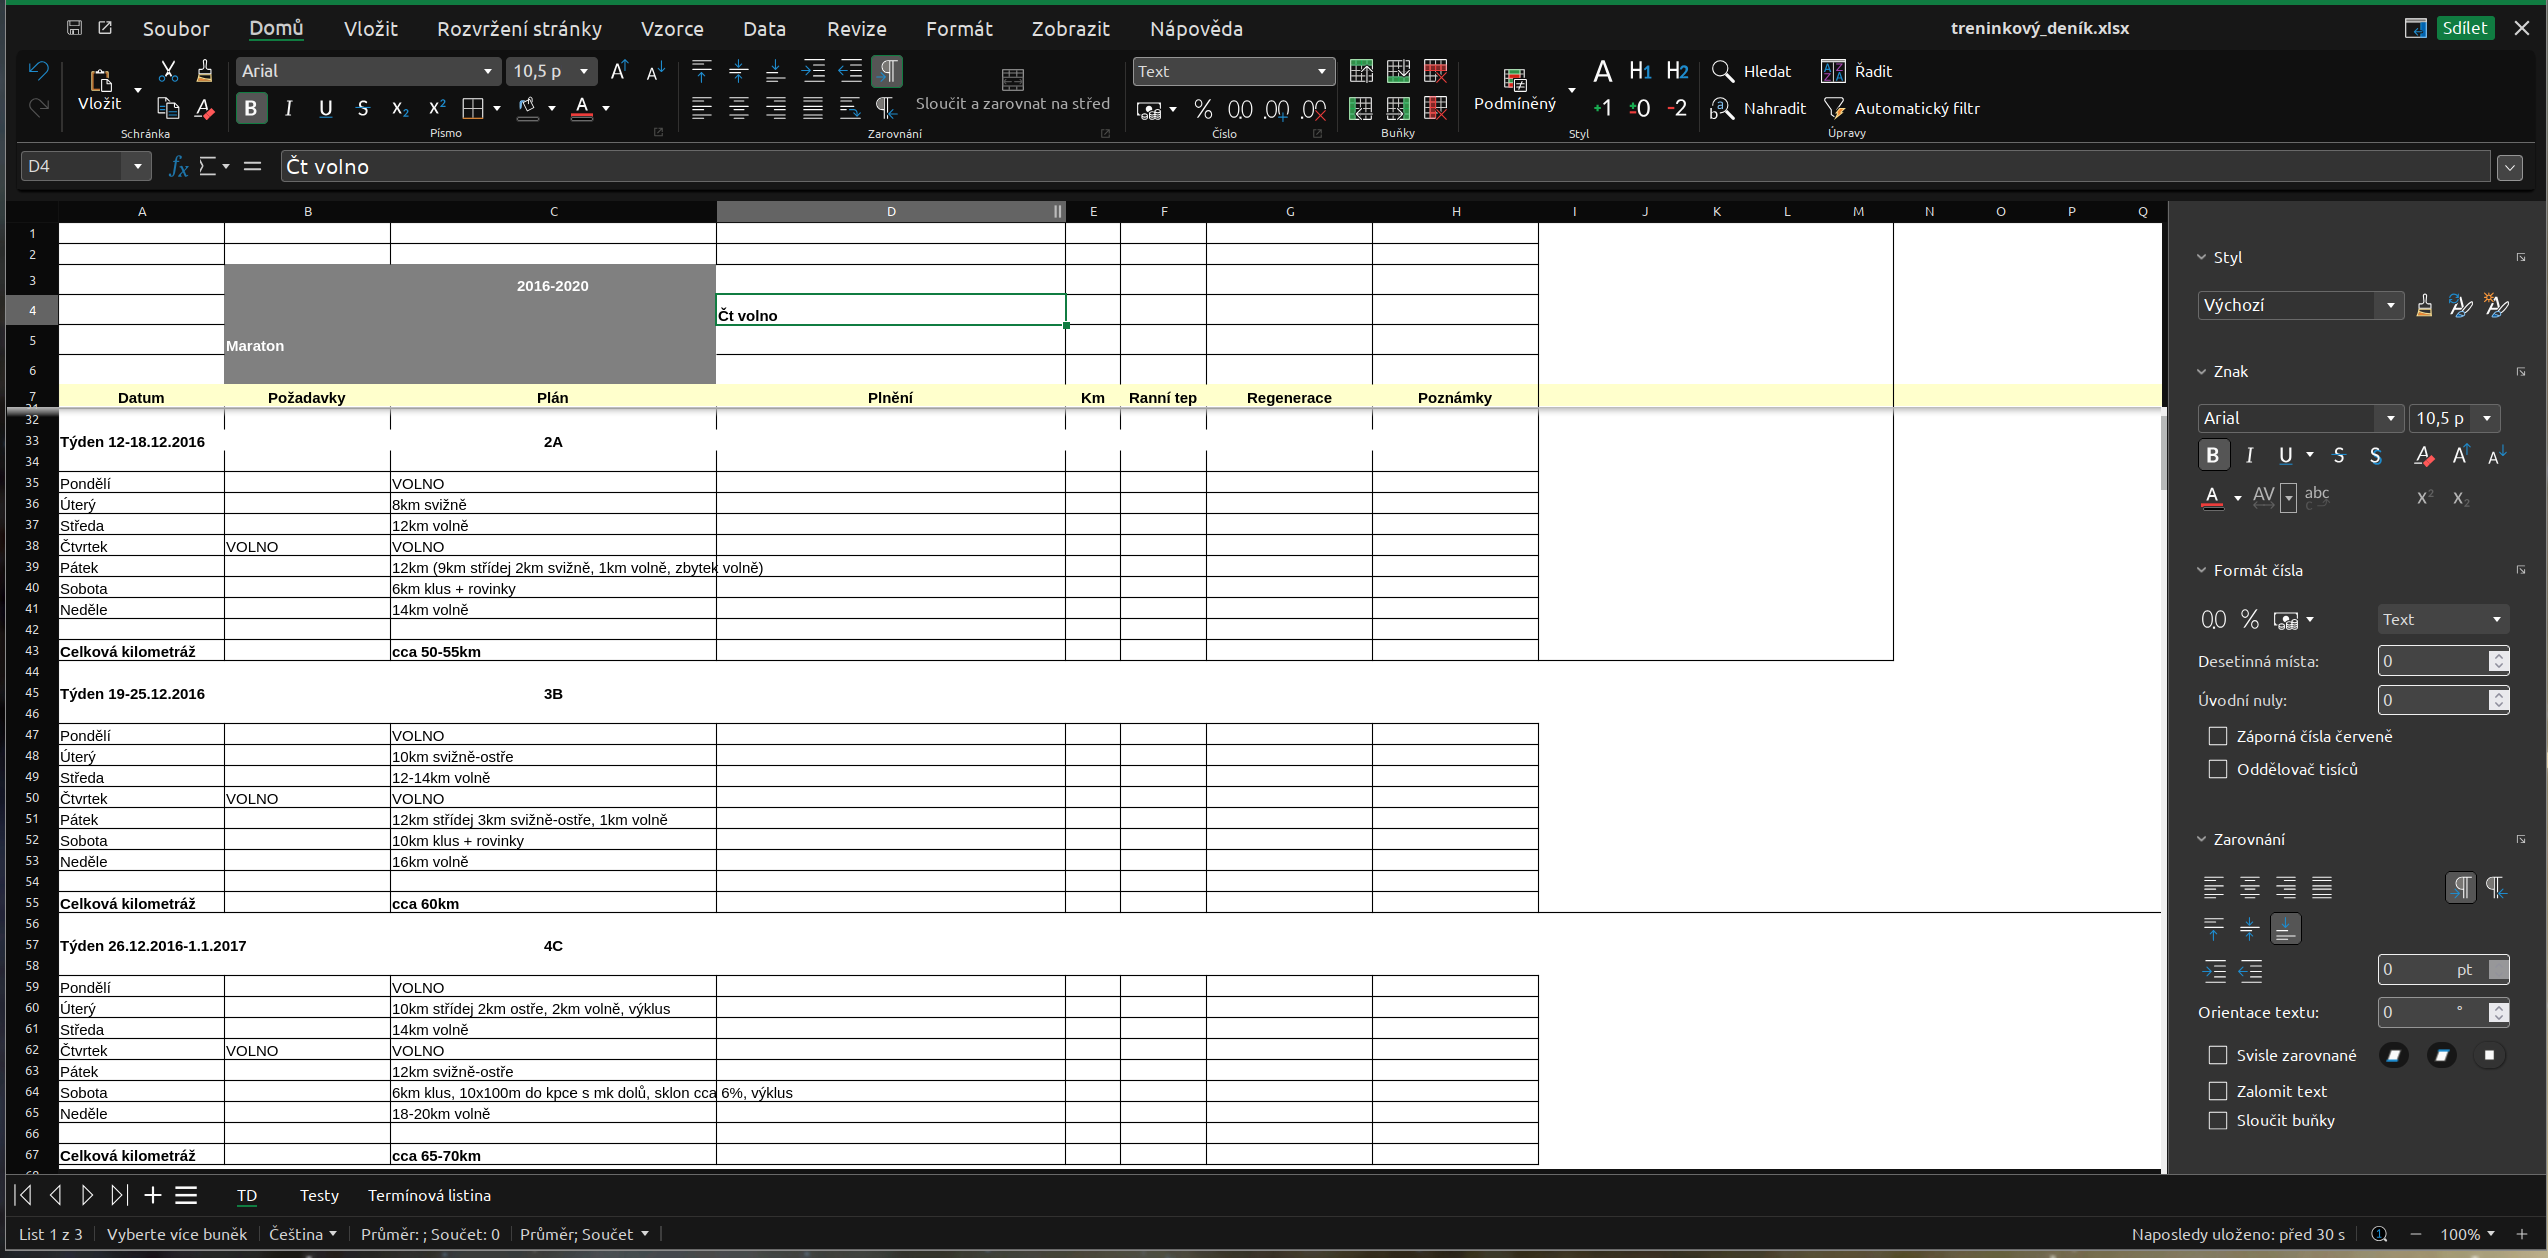Click the Undo arrow icon
Image resolution: width=2548 pixels, height=1258 pixels.
pyautogui.click(x=39, y=71)
